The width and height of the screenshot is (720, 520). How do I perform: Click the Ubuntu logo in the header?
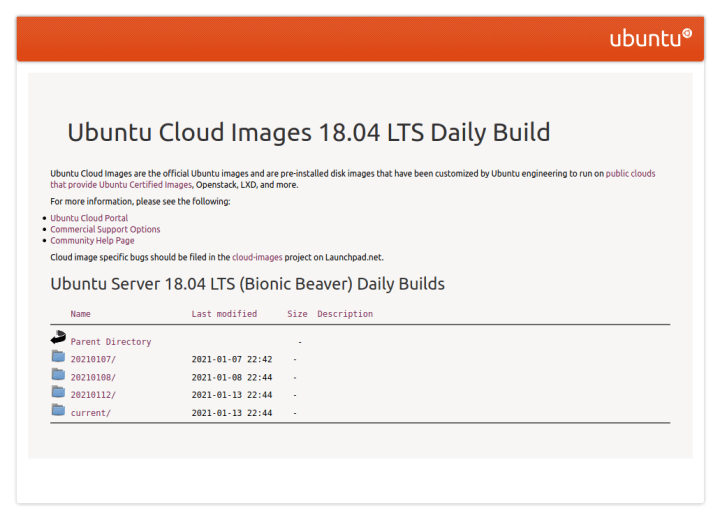pyautogui.click(x=650, y=38)
